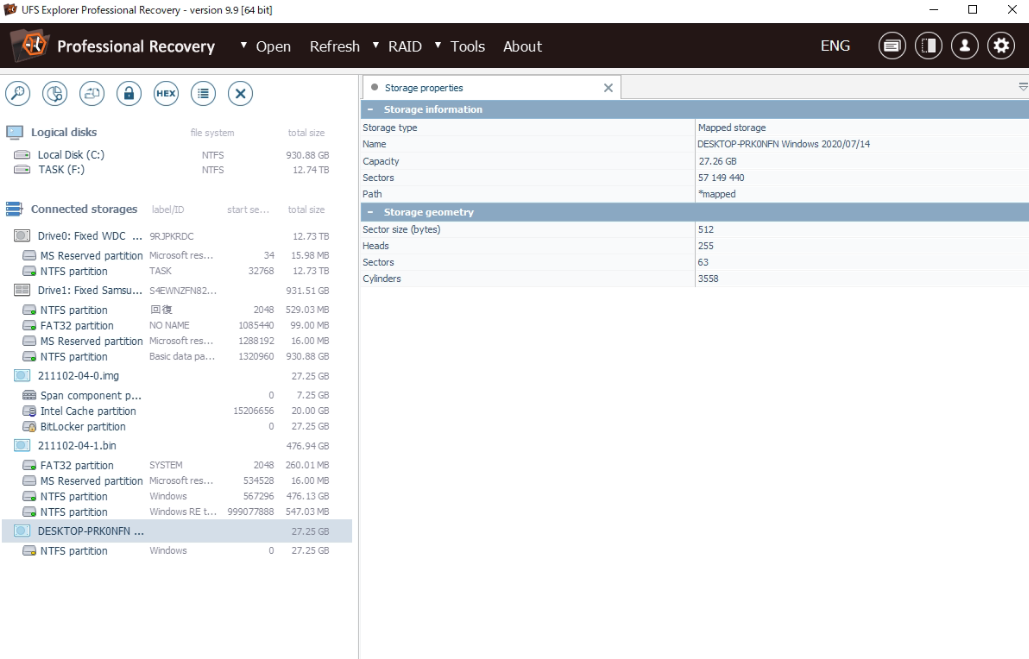Open the dropdown arrow beside Tools
The width and height of the screenshot is (1029, 659).
point(438,45)
